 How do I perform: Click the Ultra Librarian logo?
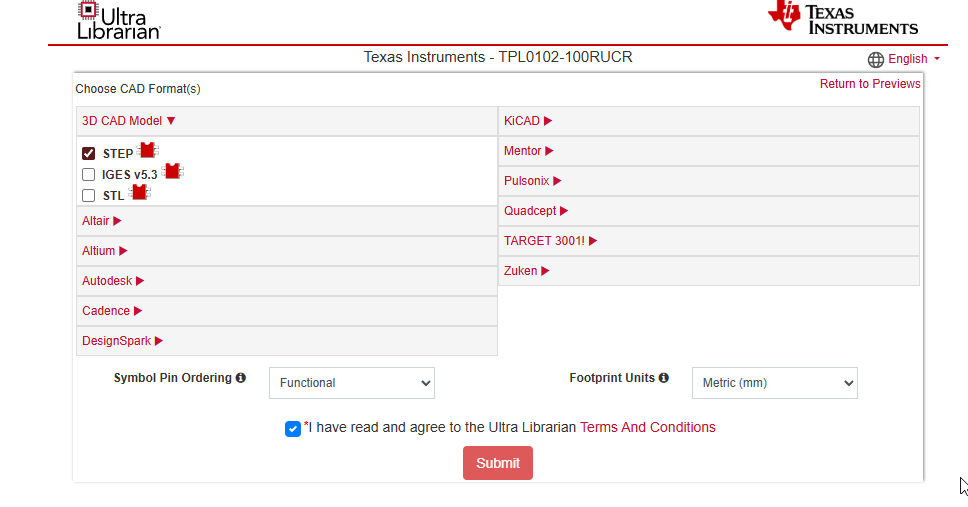pos(119,20)
